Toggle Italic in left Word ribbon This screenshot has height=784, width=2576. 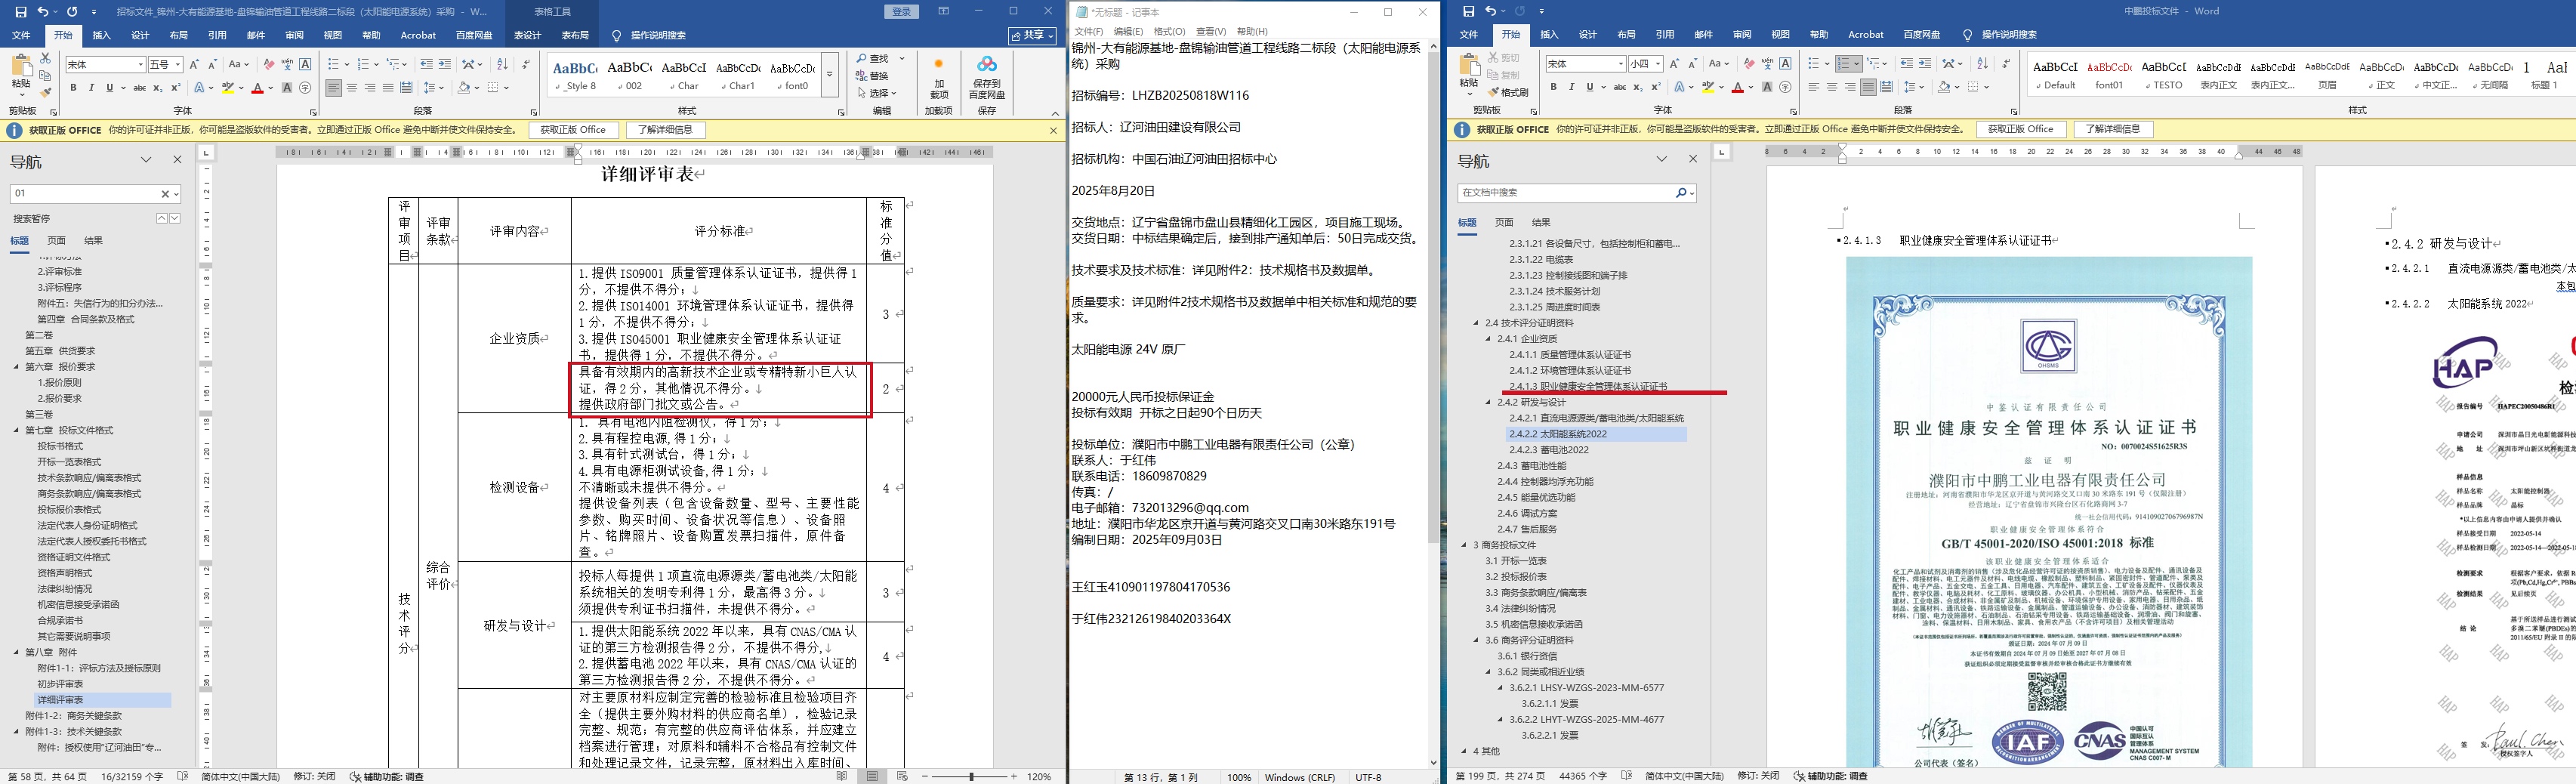(91, 88)
